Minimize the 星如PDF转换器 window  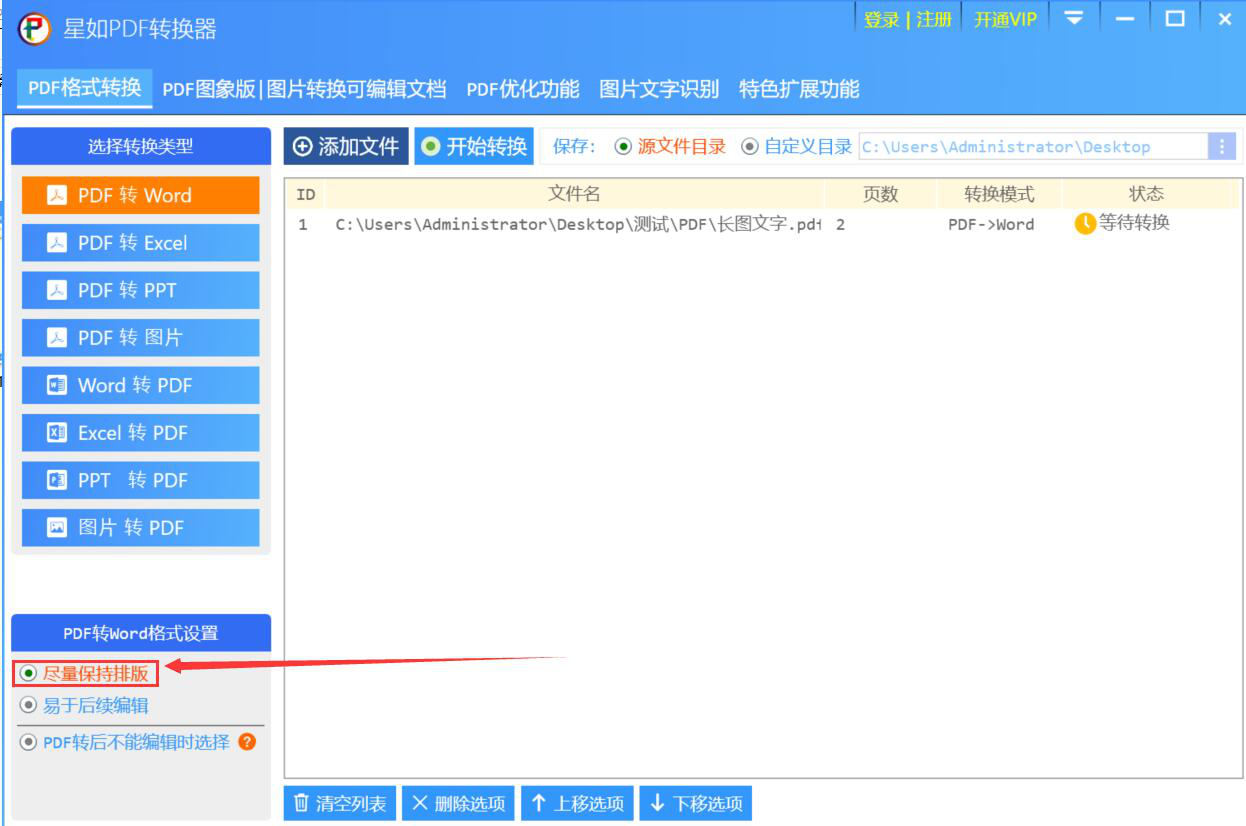1125,18
